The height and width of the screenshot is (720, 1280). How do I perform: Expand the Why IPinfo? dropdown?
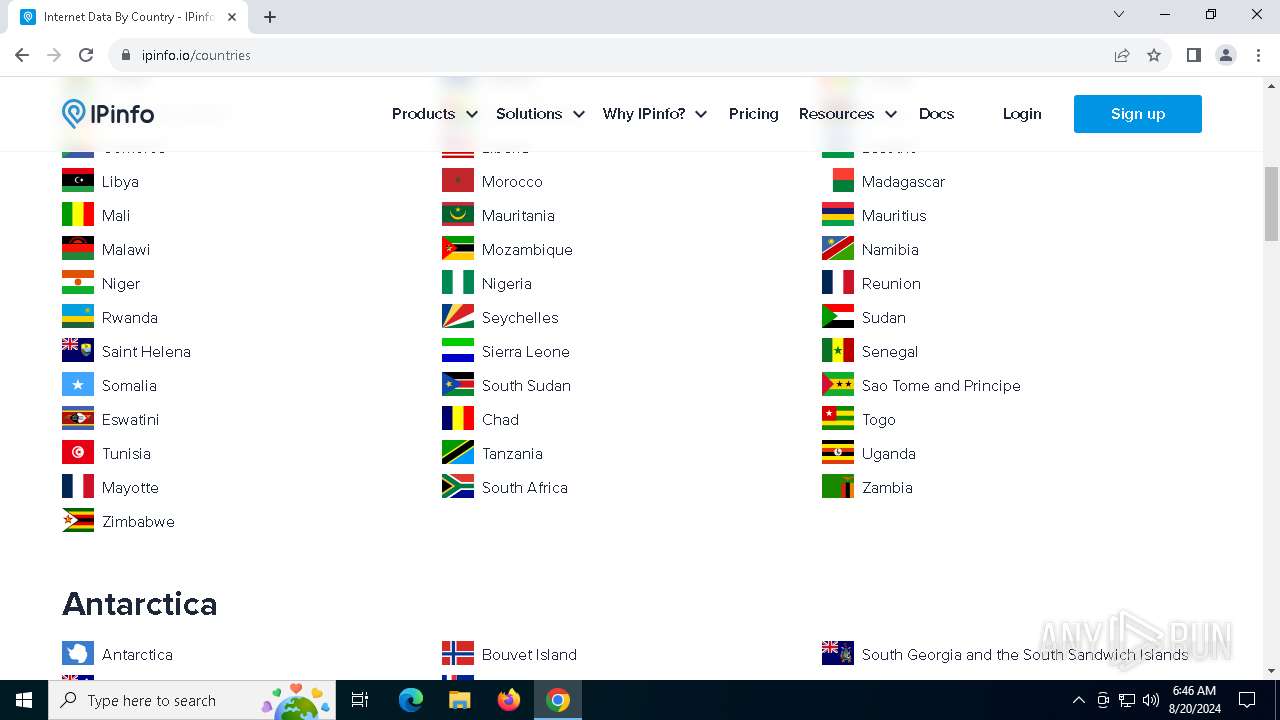coord(655,114)
